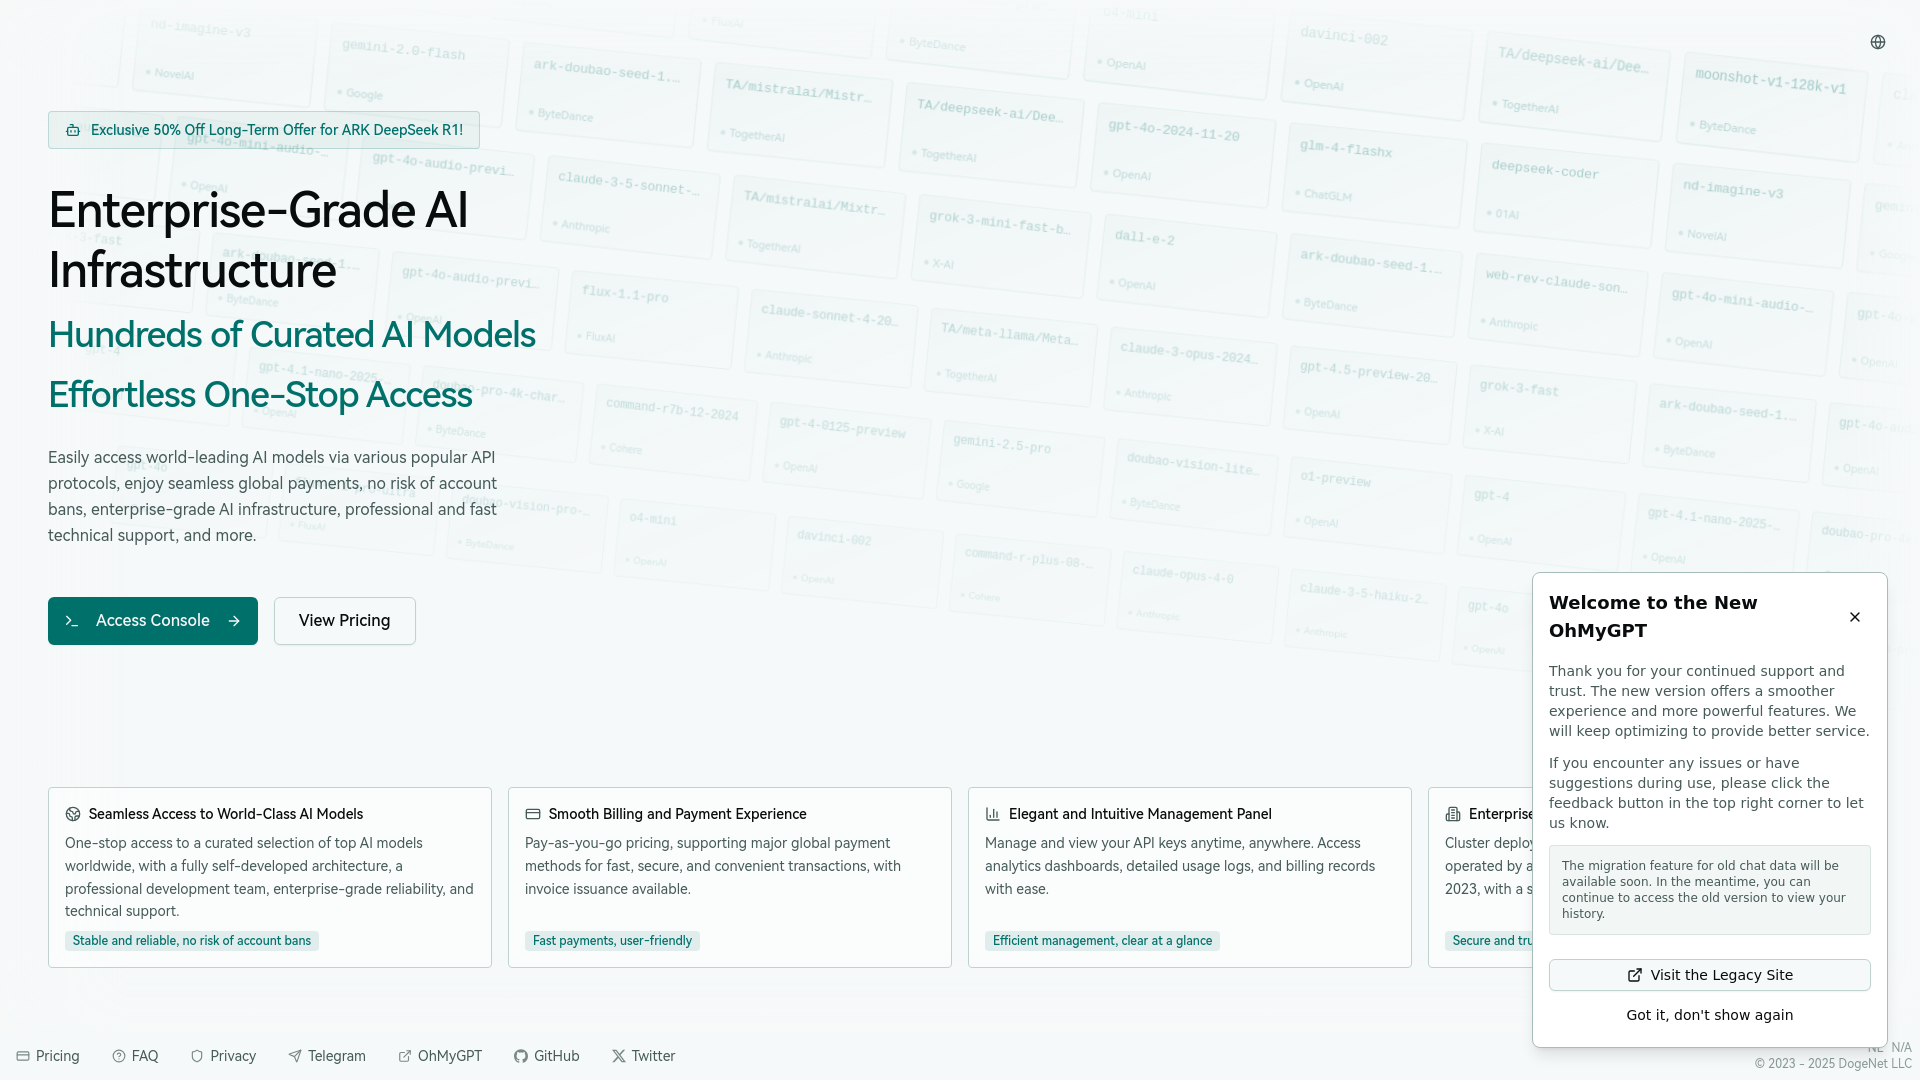Click the Stable and reliable, no risk tag
The height and width of the screenshot is (1080, 1920).
click(192, 941)
